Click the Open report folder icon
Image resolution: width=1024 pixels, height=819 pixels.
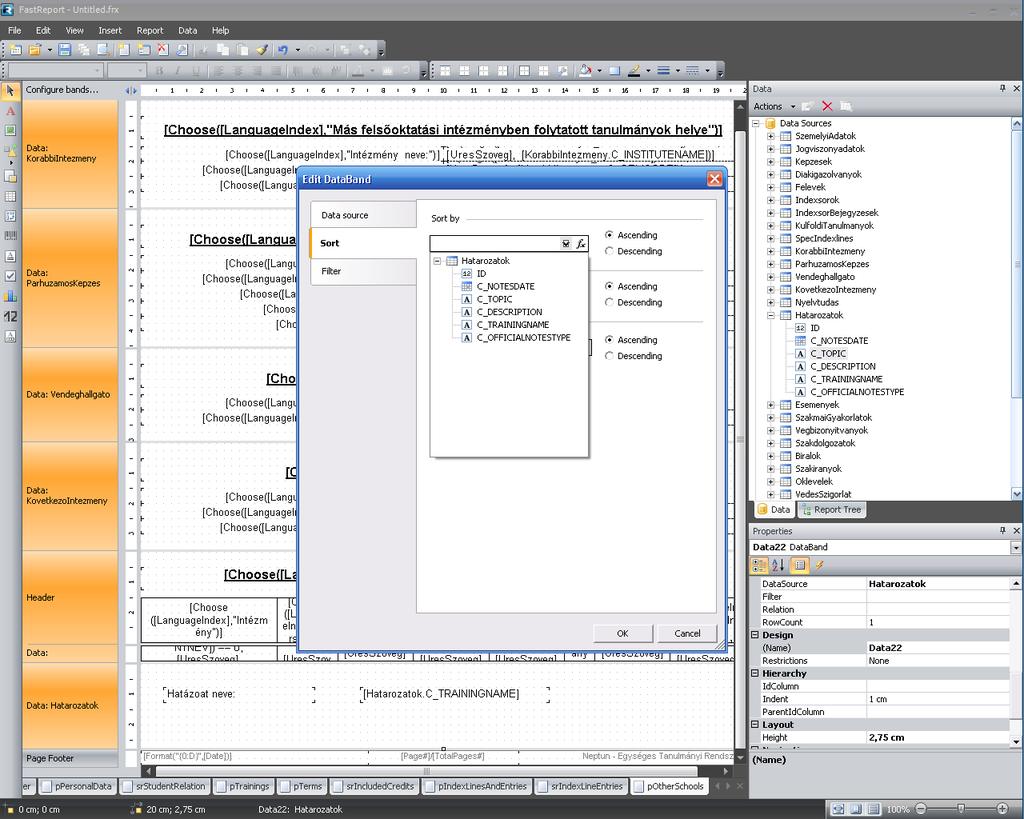[x=35, y=50]
